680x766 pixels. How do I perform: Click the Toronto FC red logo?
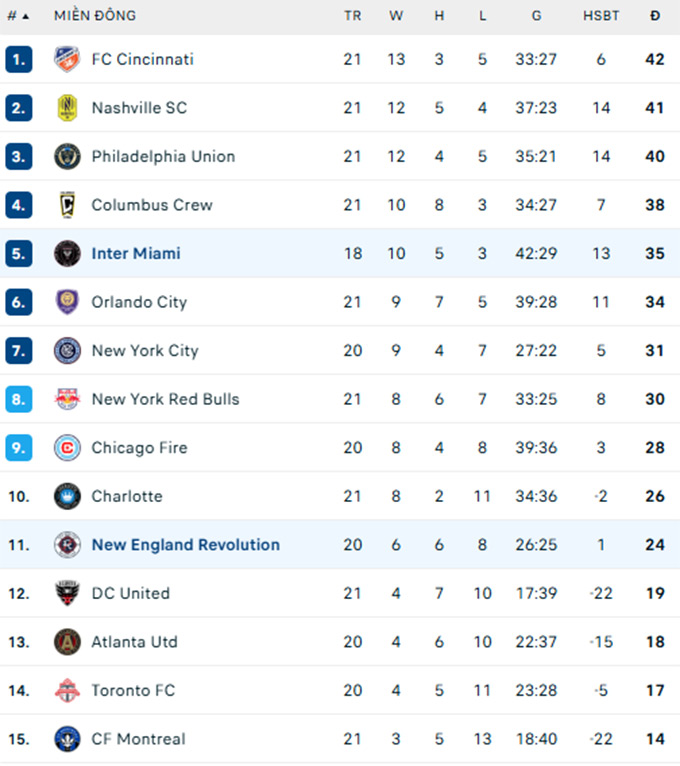pyautogui.click(x=67, y=690)
